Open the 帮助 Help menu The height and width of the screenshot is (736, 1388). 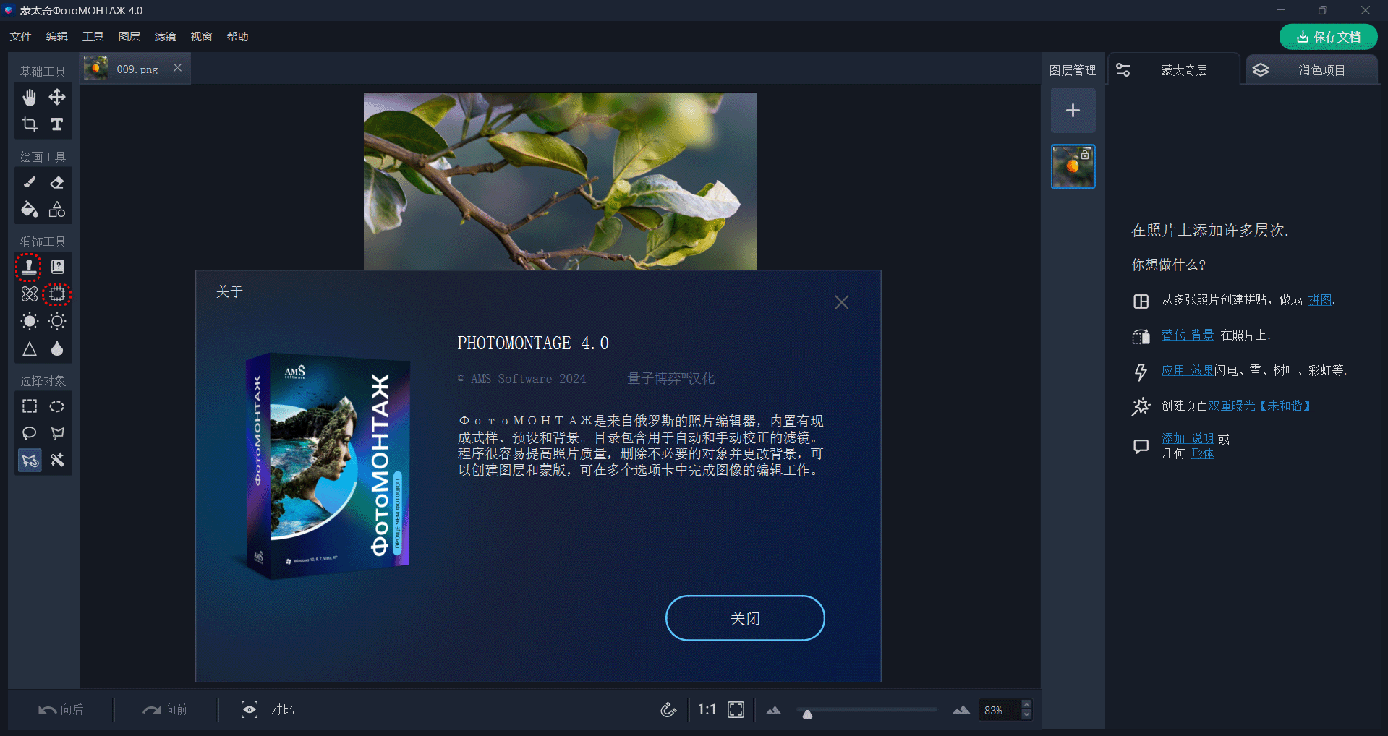point(237,37)
